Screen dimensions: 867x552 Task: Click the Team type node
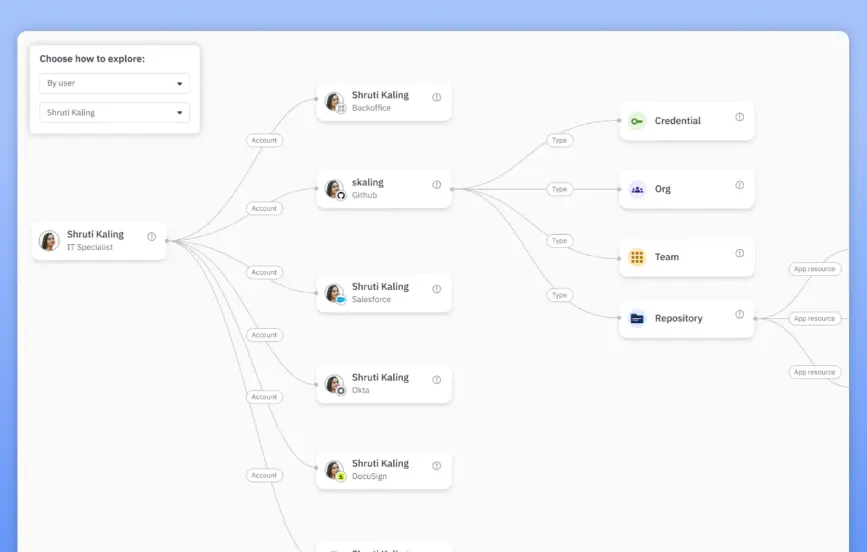click(x=686, y=257)
